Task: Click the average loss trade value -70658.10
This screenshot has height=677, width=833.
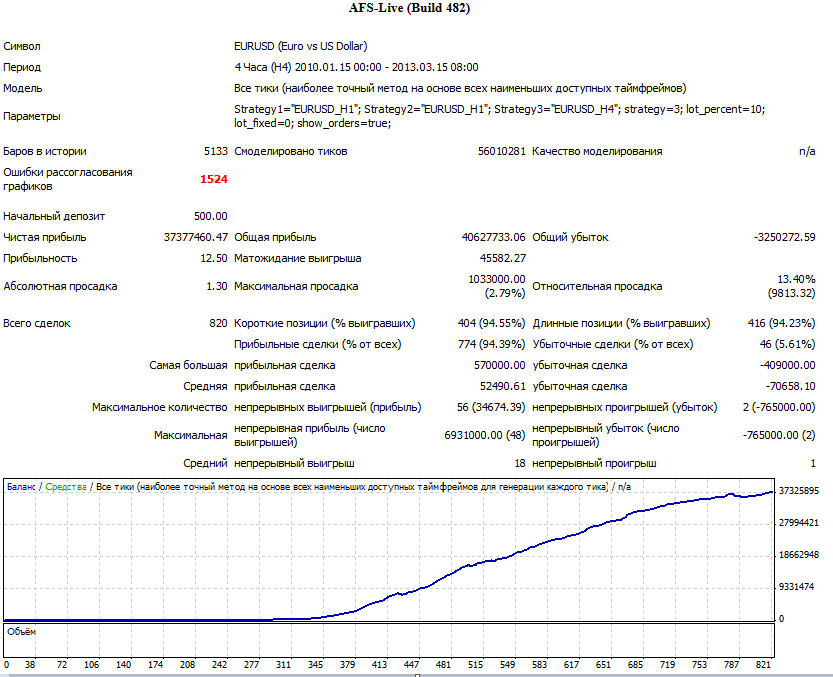Action: point(790,386)
